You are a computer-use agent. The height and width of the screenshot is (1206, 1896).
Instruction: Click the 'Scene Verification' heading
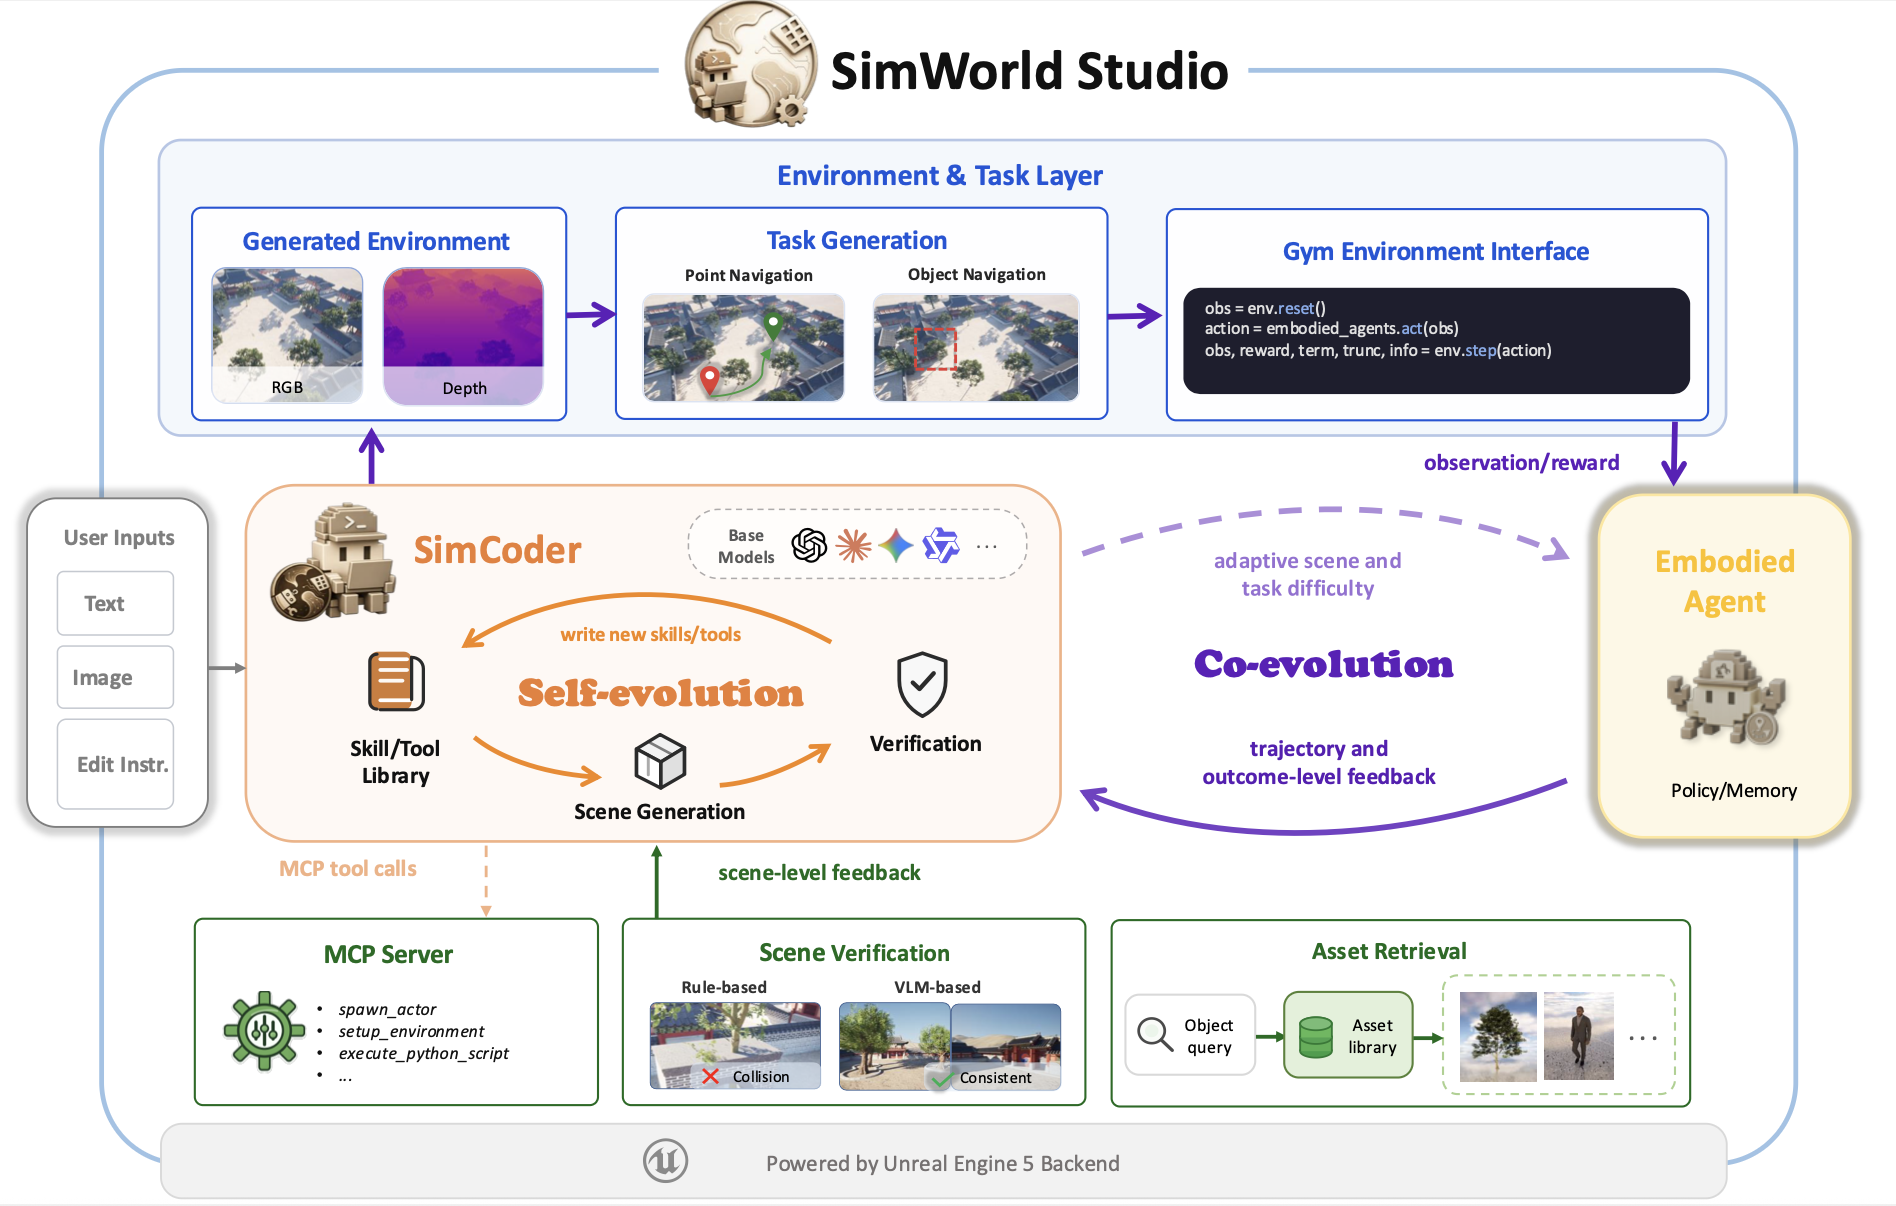click(854, 953)
